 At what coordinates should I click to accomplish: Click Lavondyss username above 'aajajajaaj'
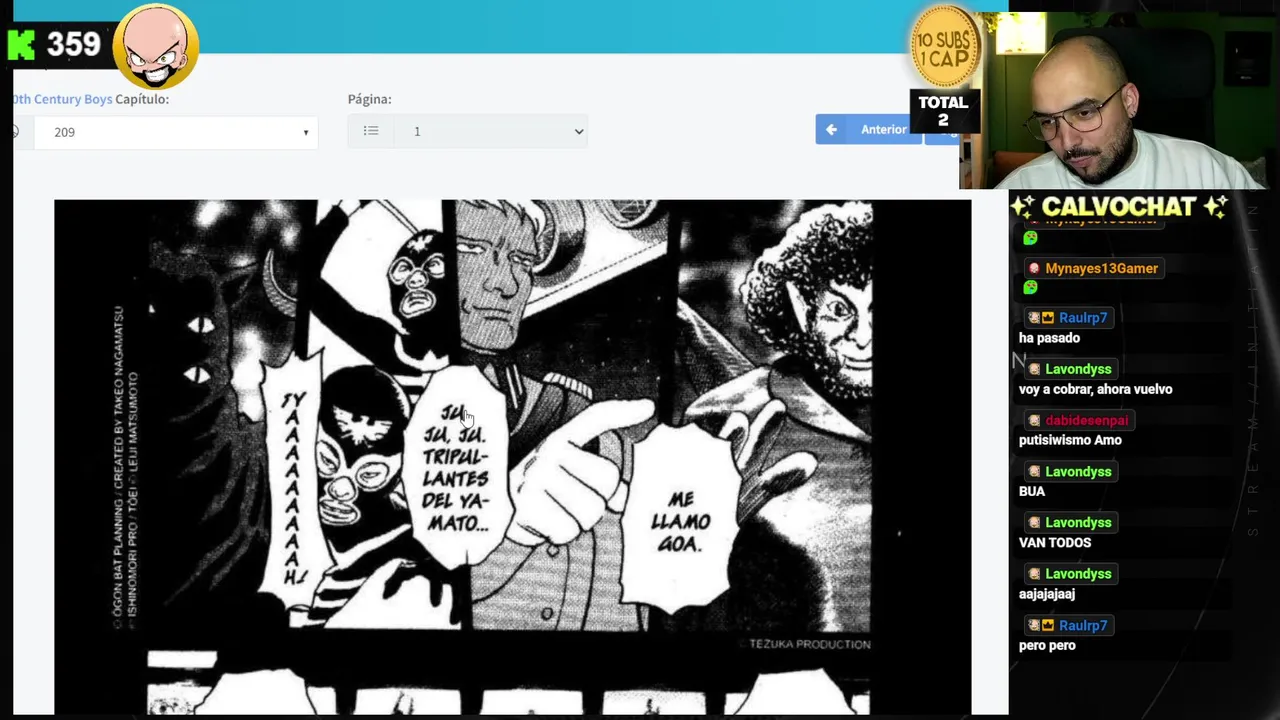pyautogui.click(x=1078, y=573)
